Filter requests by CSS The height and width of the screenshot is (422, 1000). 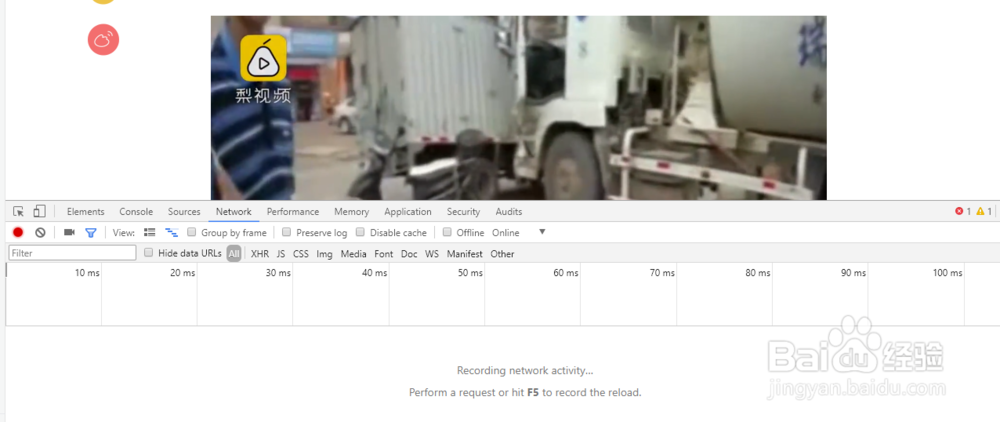pos(301,254)
